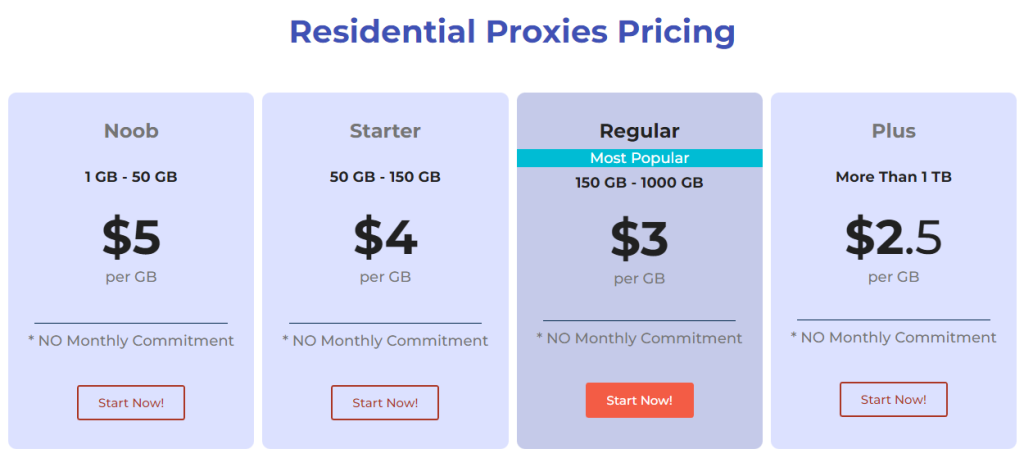
Task: Click the 150 GB - 1000 GB range text
Action: pyautogui.click(x=639, y=183)
